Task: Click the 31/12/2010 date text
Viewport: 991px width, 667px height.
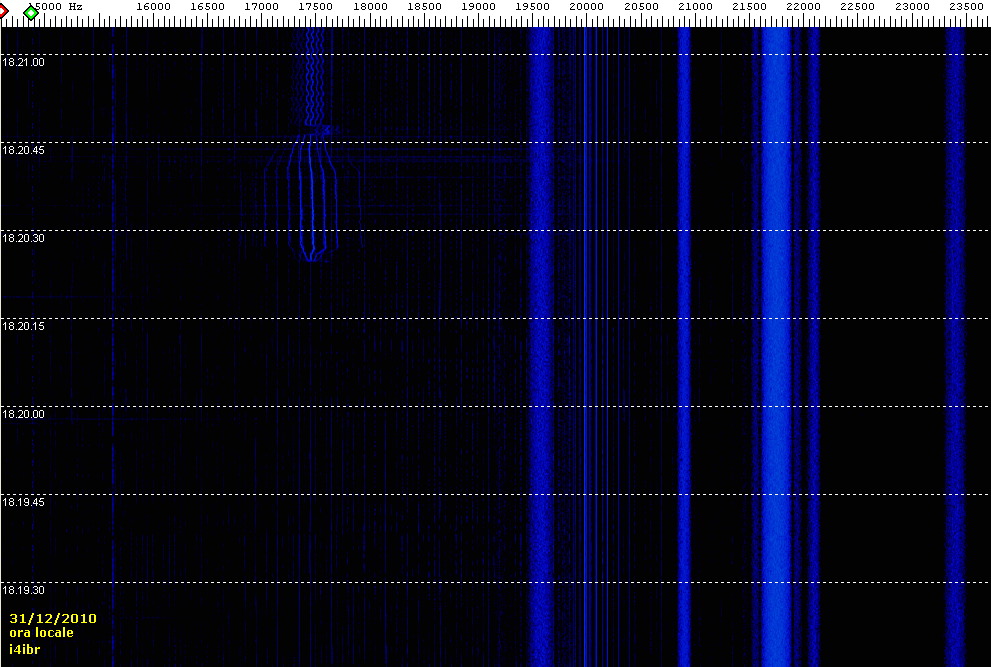Action: 53,618
